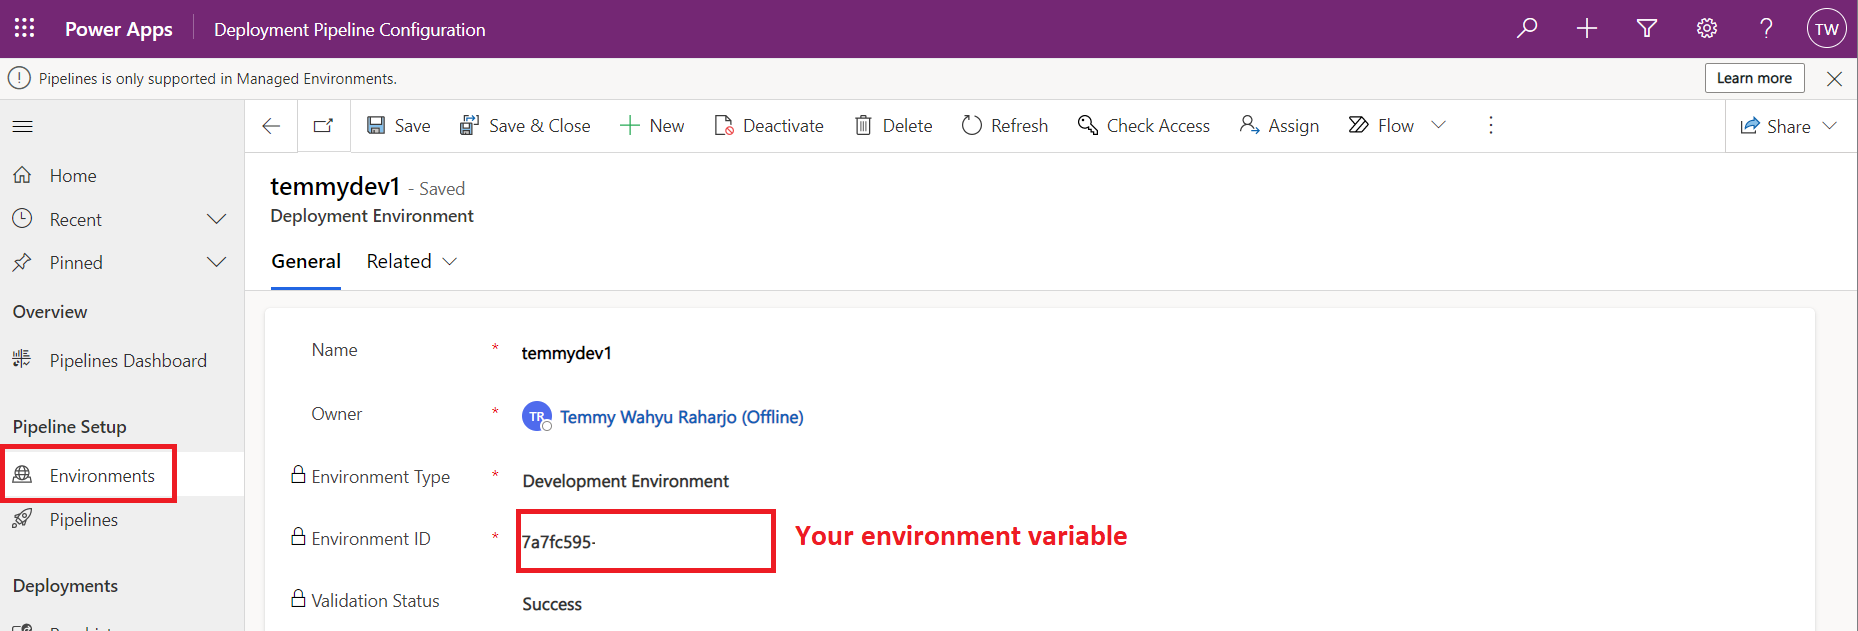Click the Environment ID lock icon
The height and width of the screenshot is (631, 1858).
click(x=298, y=537)
